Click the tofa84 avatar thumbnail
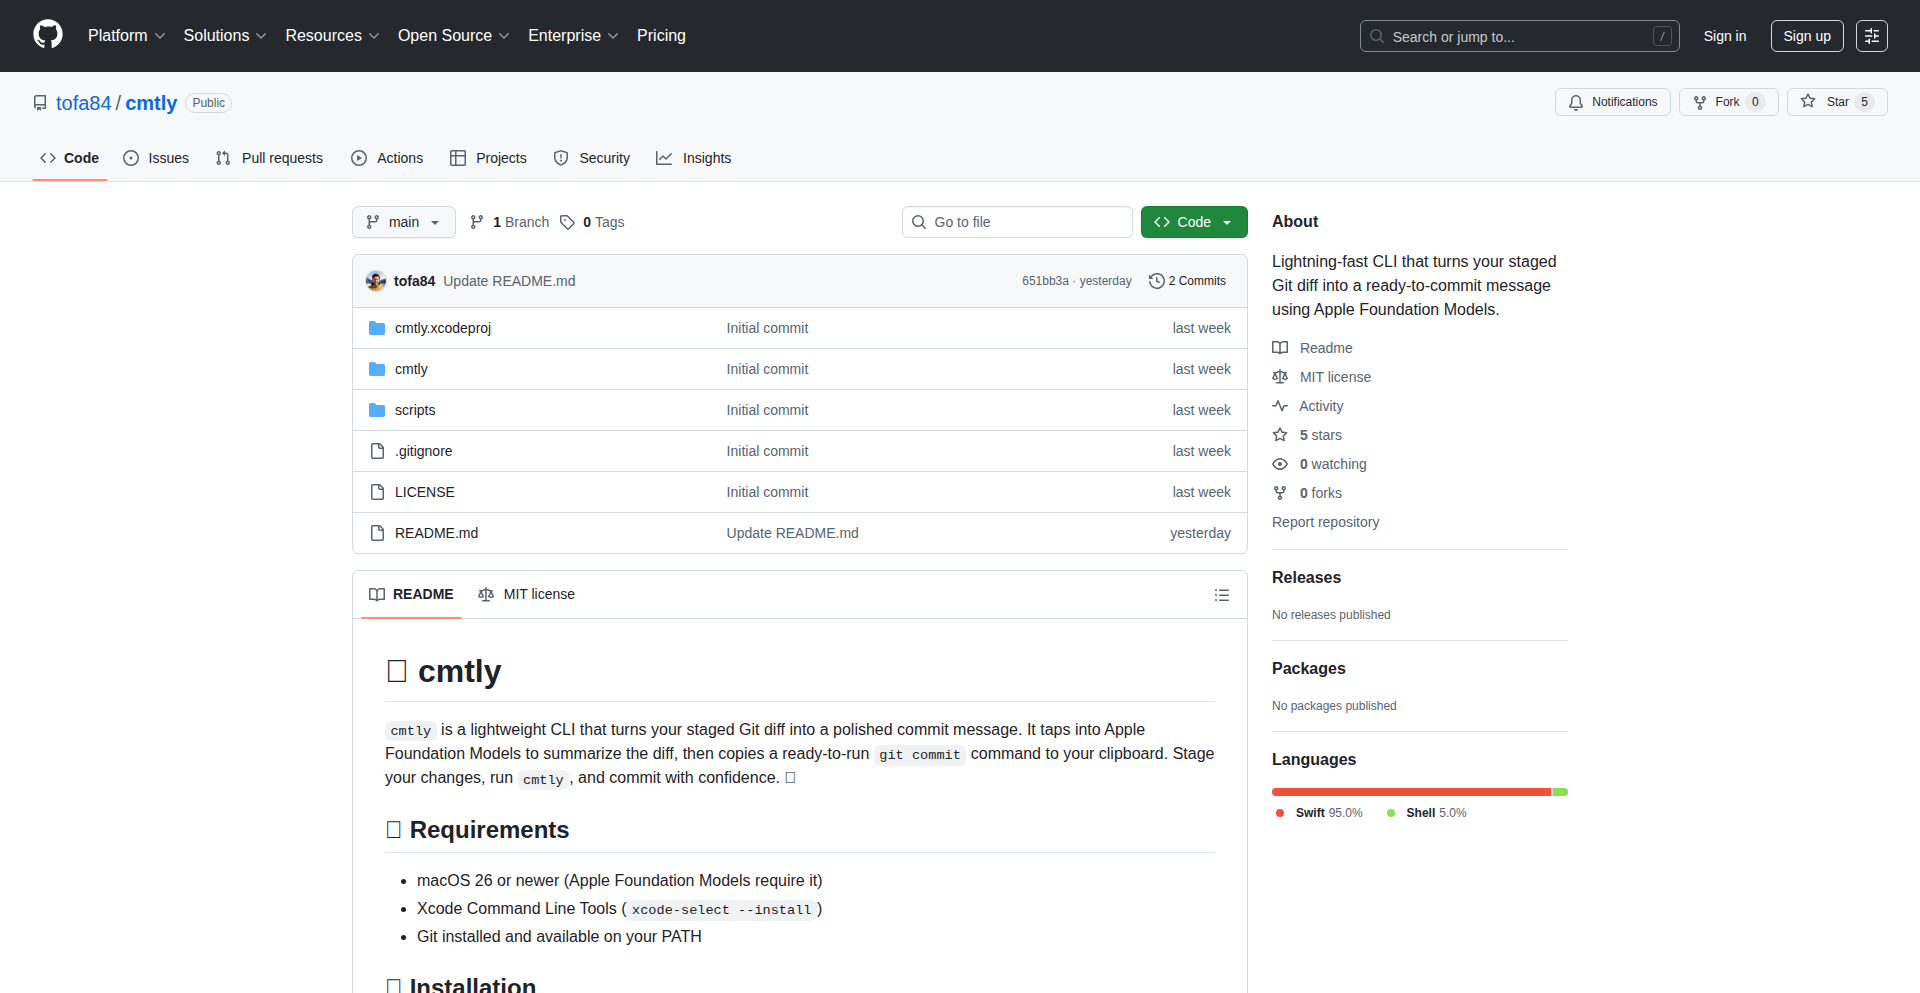This screenshot has height=993, width=1920. 376,281
